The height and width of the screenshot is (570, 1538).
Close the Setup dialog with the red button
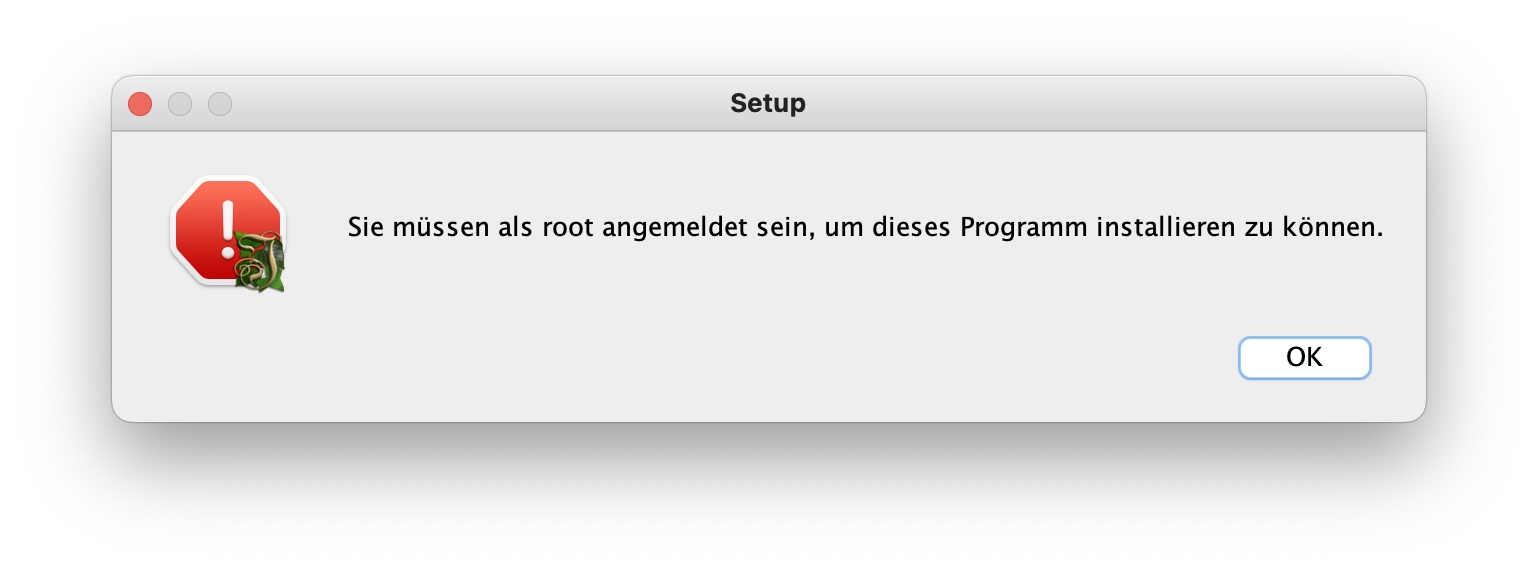click(x=140, y=104)
